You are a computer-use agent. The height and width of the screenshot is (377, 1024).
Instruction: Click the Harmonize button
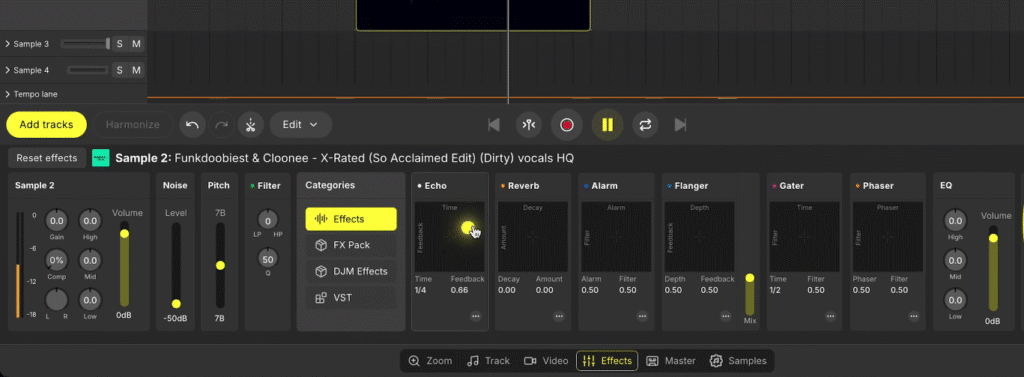coord(133,124)
